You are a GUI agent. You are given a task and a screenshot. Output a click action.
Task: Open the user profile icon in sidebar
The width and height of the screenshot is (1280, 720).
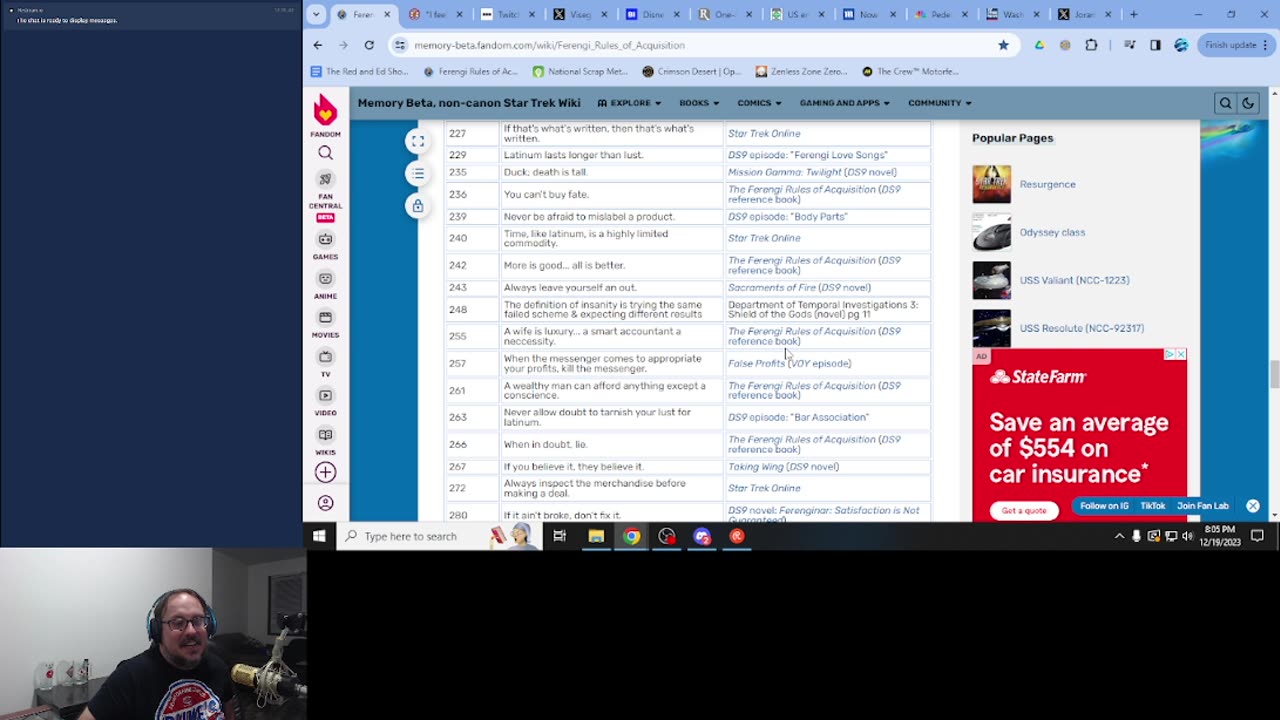point(325,503)
